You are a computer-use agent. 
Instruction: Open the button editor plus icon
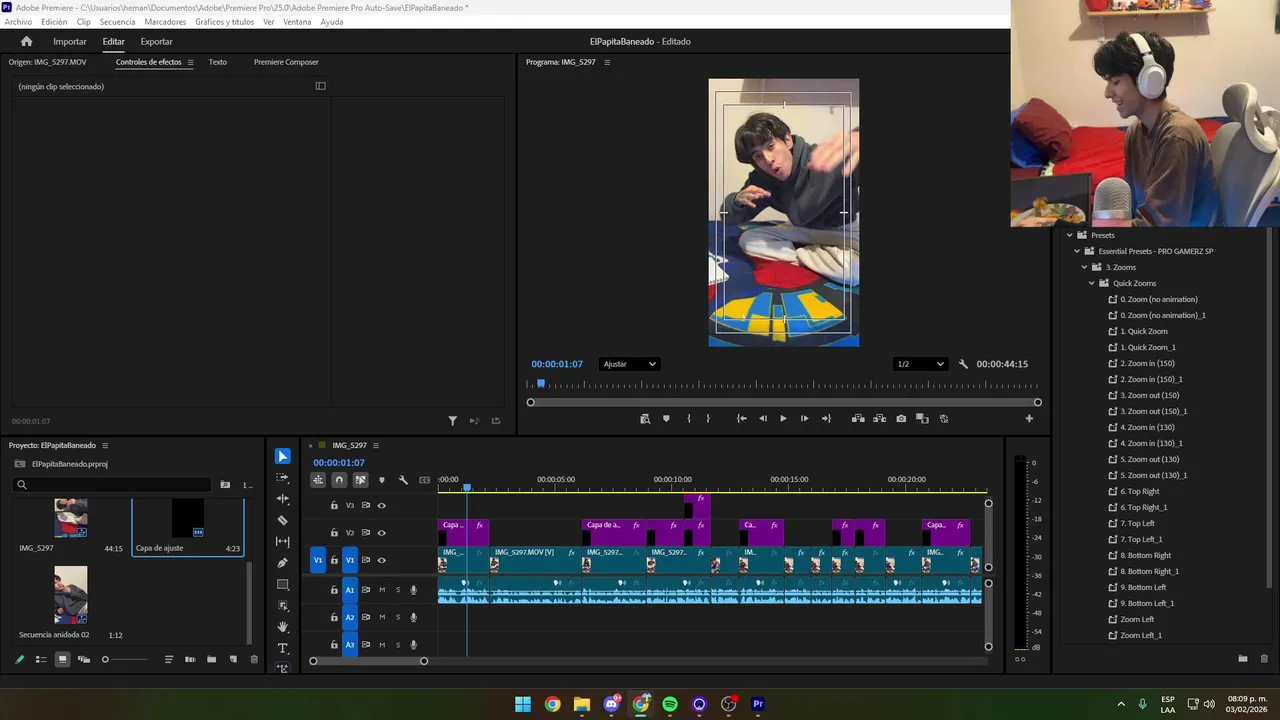(1029, 419)
